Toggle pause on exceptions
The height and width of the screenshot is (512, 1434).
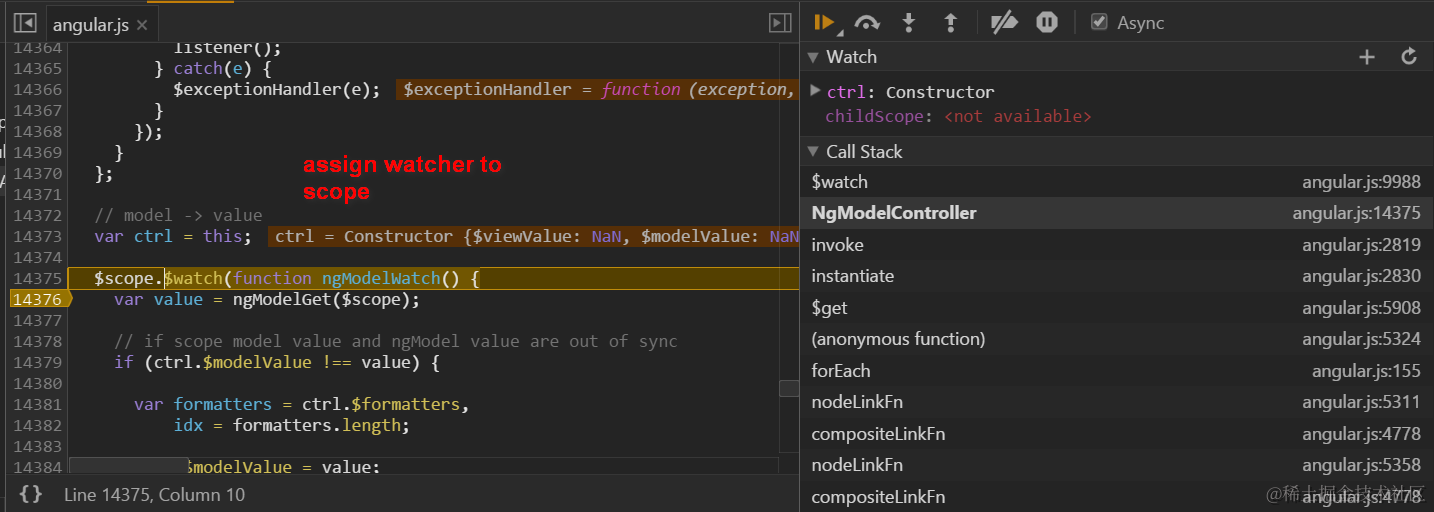coord(1047,22)
